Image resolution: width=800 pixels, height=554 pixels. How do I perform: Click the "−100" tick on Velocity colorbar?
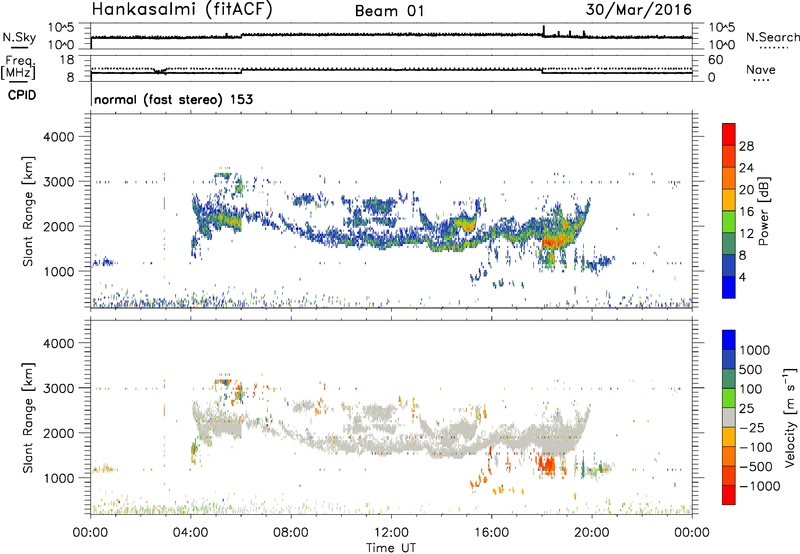coord(756,447)
